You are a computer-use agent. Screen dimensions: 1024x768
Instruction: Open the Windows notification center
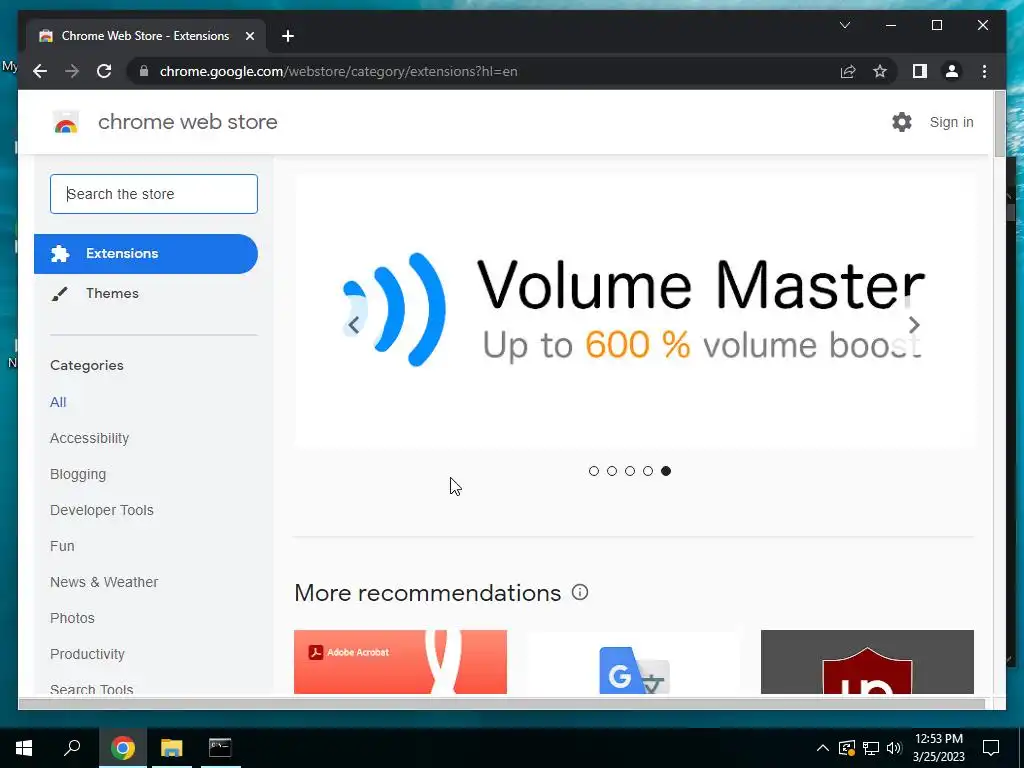point(991,748)
